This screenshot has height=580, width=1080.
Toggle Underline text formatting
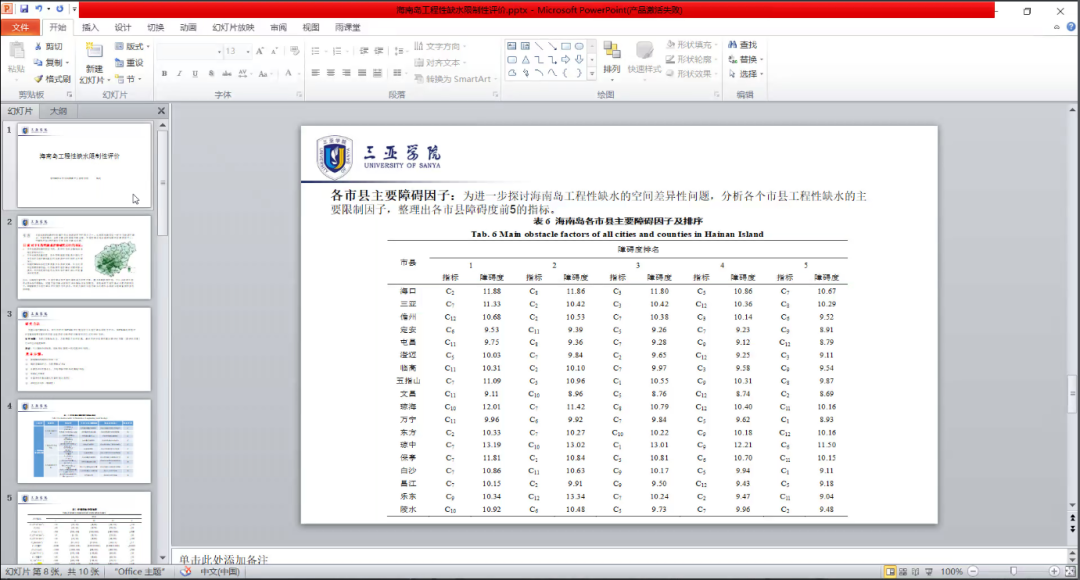click(194, 73)
